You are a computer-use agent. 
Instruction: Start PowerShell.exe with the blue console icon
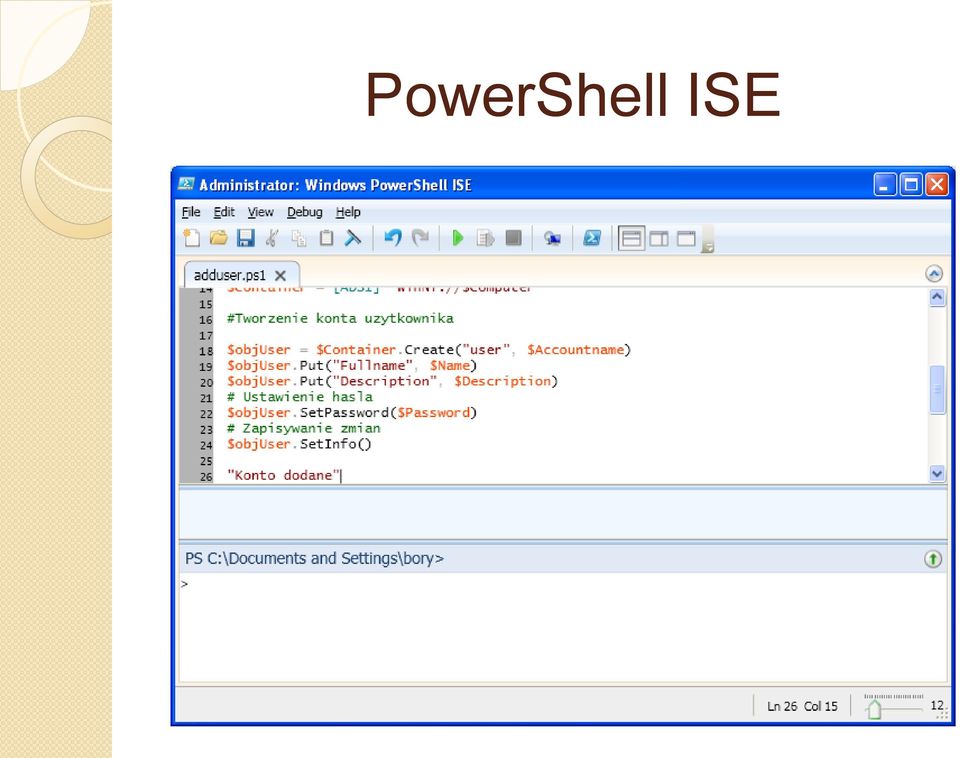[591, 238]
